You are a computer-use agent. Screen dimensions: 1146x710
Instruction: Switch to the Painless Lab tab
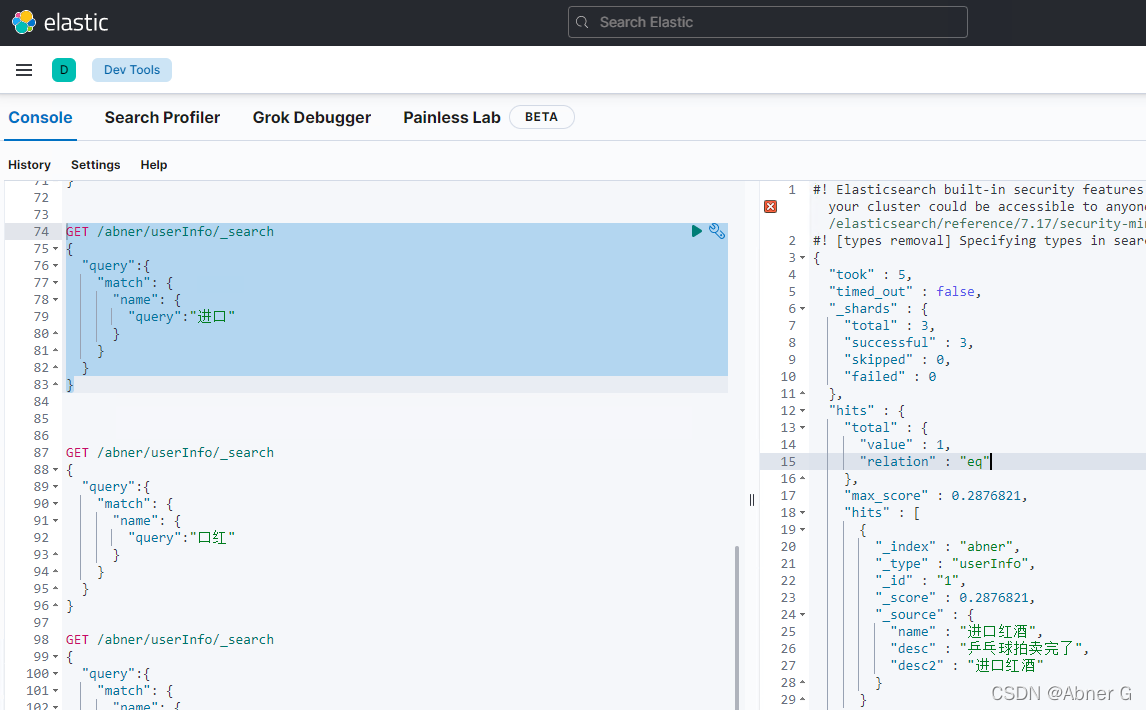point(452,118)
